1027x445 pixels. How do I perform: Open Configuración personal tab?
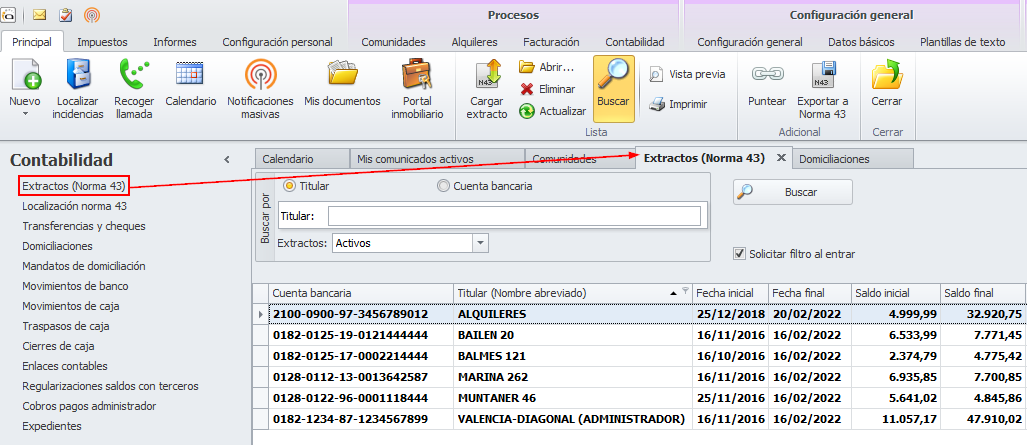click(278, 42)
